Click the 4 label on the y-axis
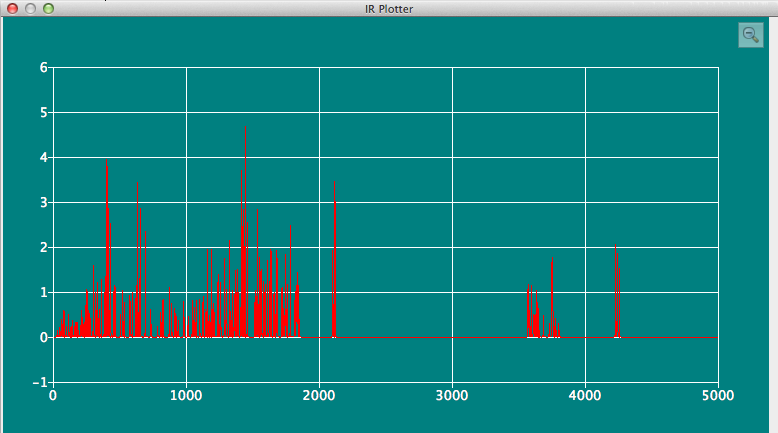This screenshot has width=778, height=433. coord(43,158)
